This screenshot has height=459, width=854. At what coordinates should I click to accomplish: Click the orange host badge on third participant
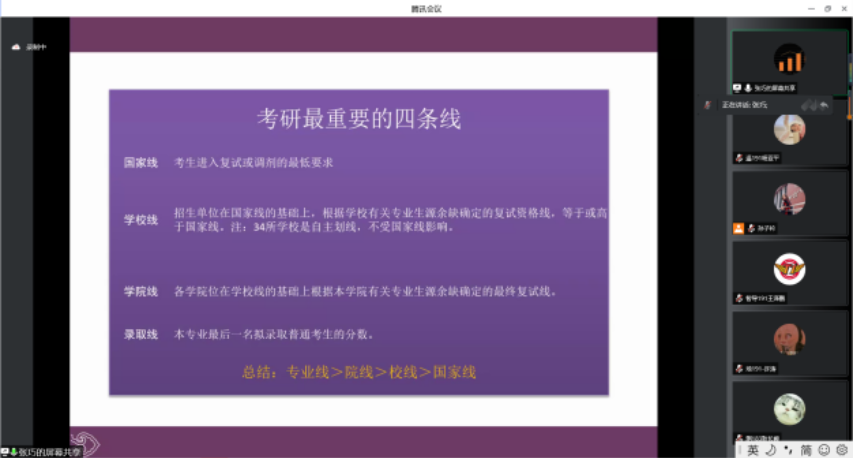(738, 228)
